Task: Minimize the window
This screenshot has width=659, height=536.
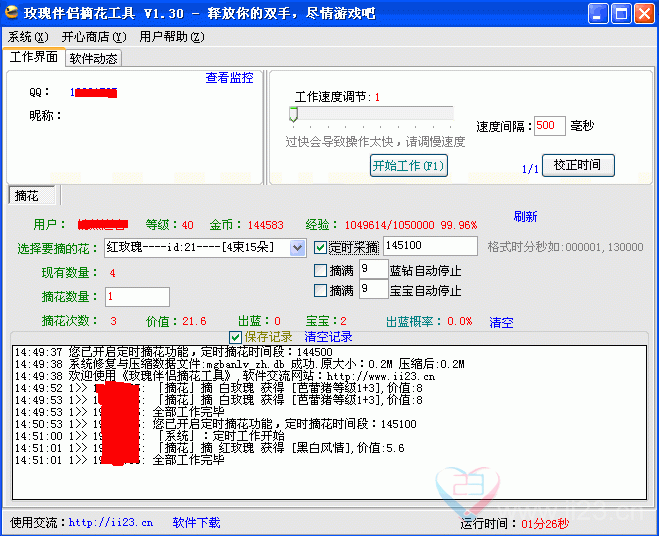Action: (598, 13)
